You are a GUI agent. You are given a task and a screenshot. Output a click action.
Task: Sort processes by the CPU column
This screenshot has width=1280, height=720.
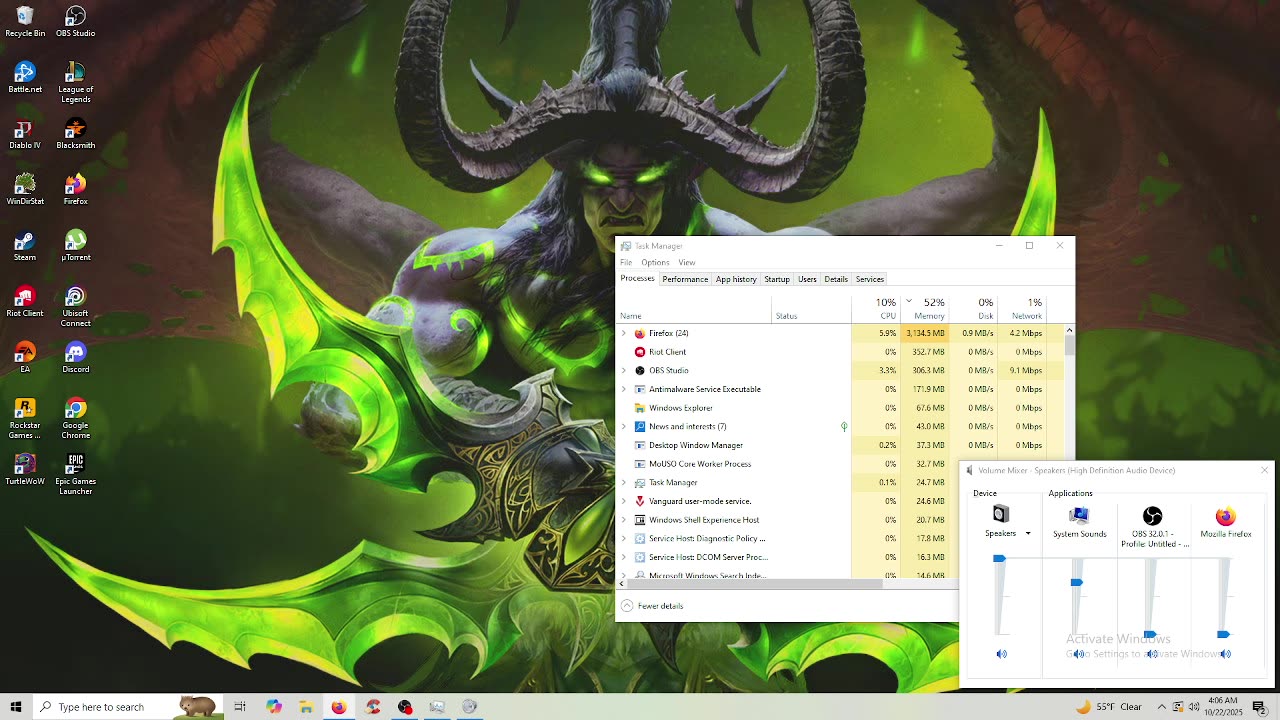(876, 309)
